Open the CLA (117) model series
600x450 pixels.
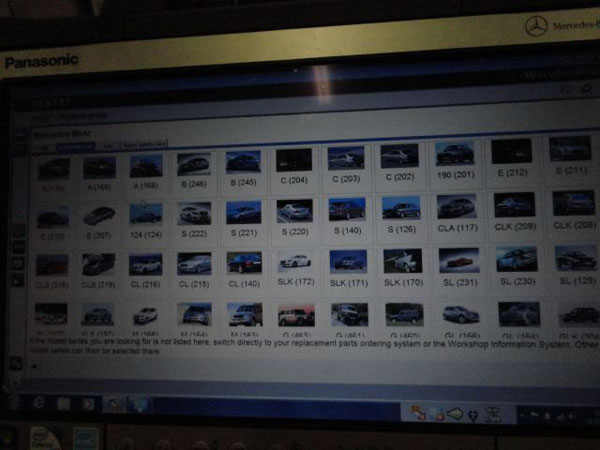tap(457, 214)
